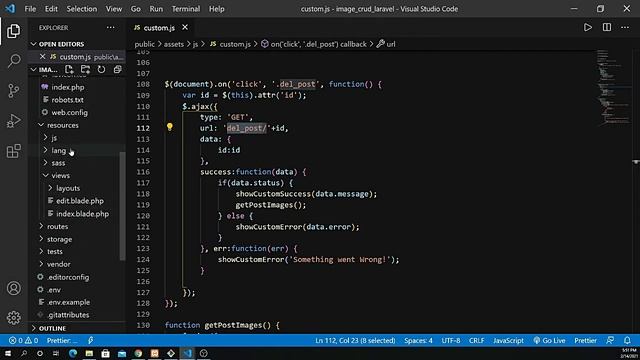
Task: Open edit.blade.php file
Action: (80, 201)
